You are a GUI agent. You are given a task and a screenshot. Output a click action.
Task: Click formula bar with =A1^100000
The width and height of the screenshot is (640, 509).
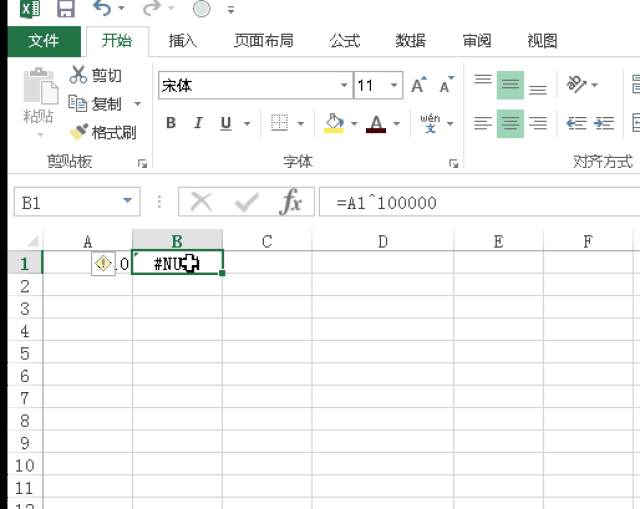[x=479, y=202]
